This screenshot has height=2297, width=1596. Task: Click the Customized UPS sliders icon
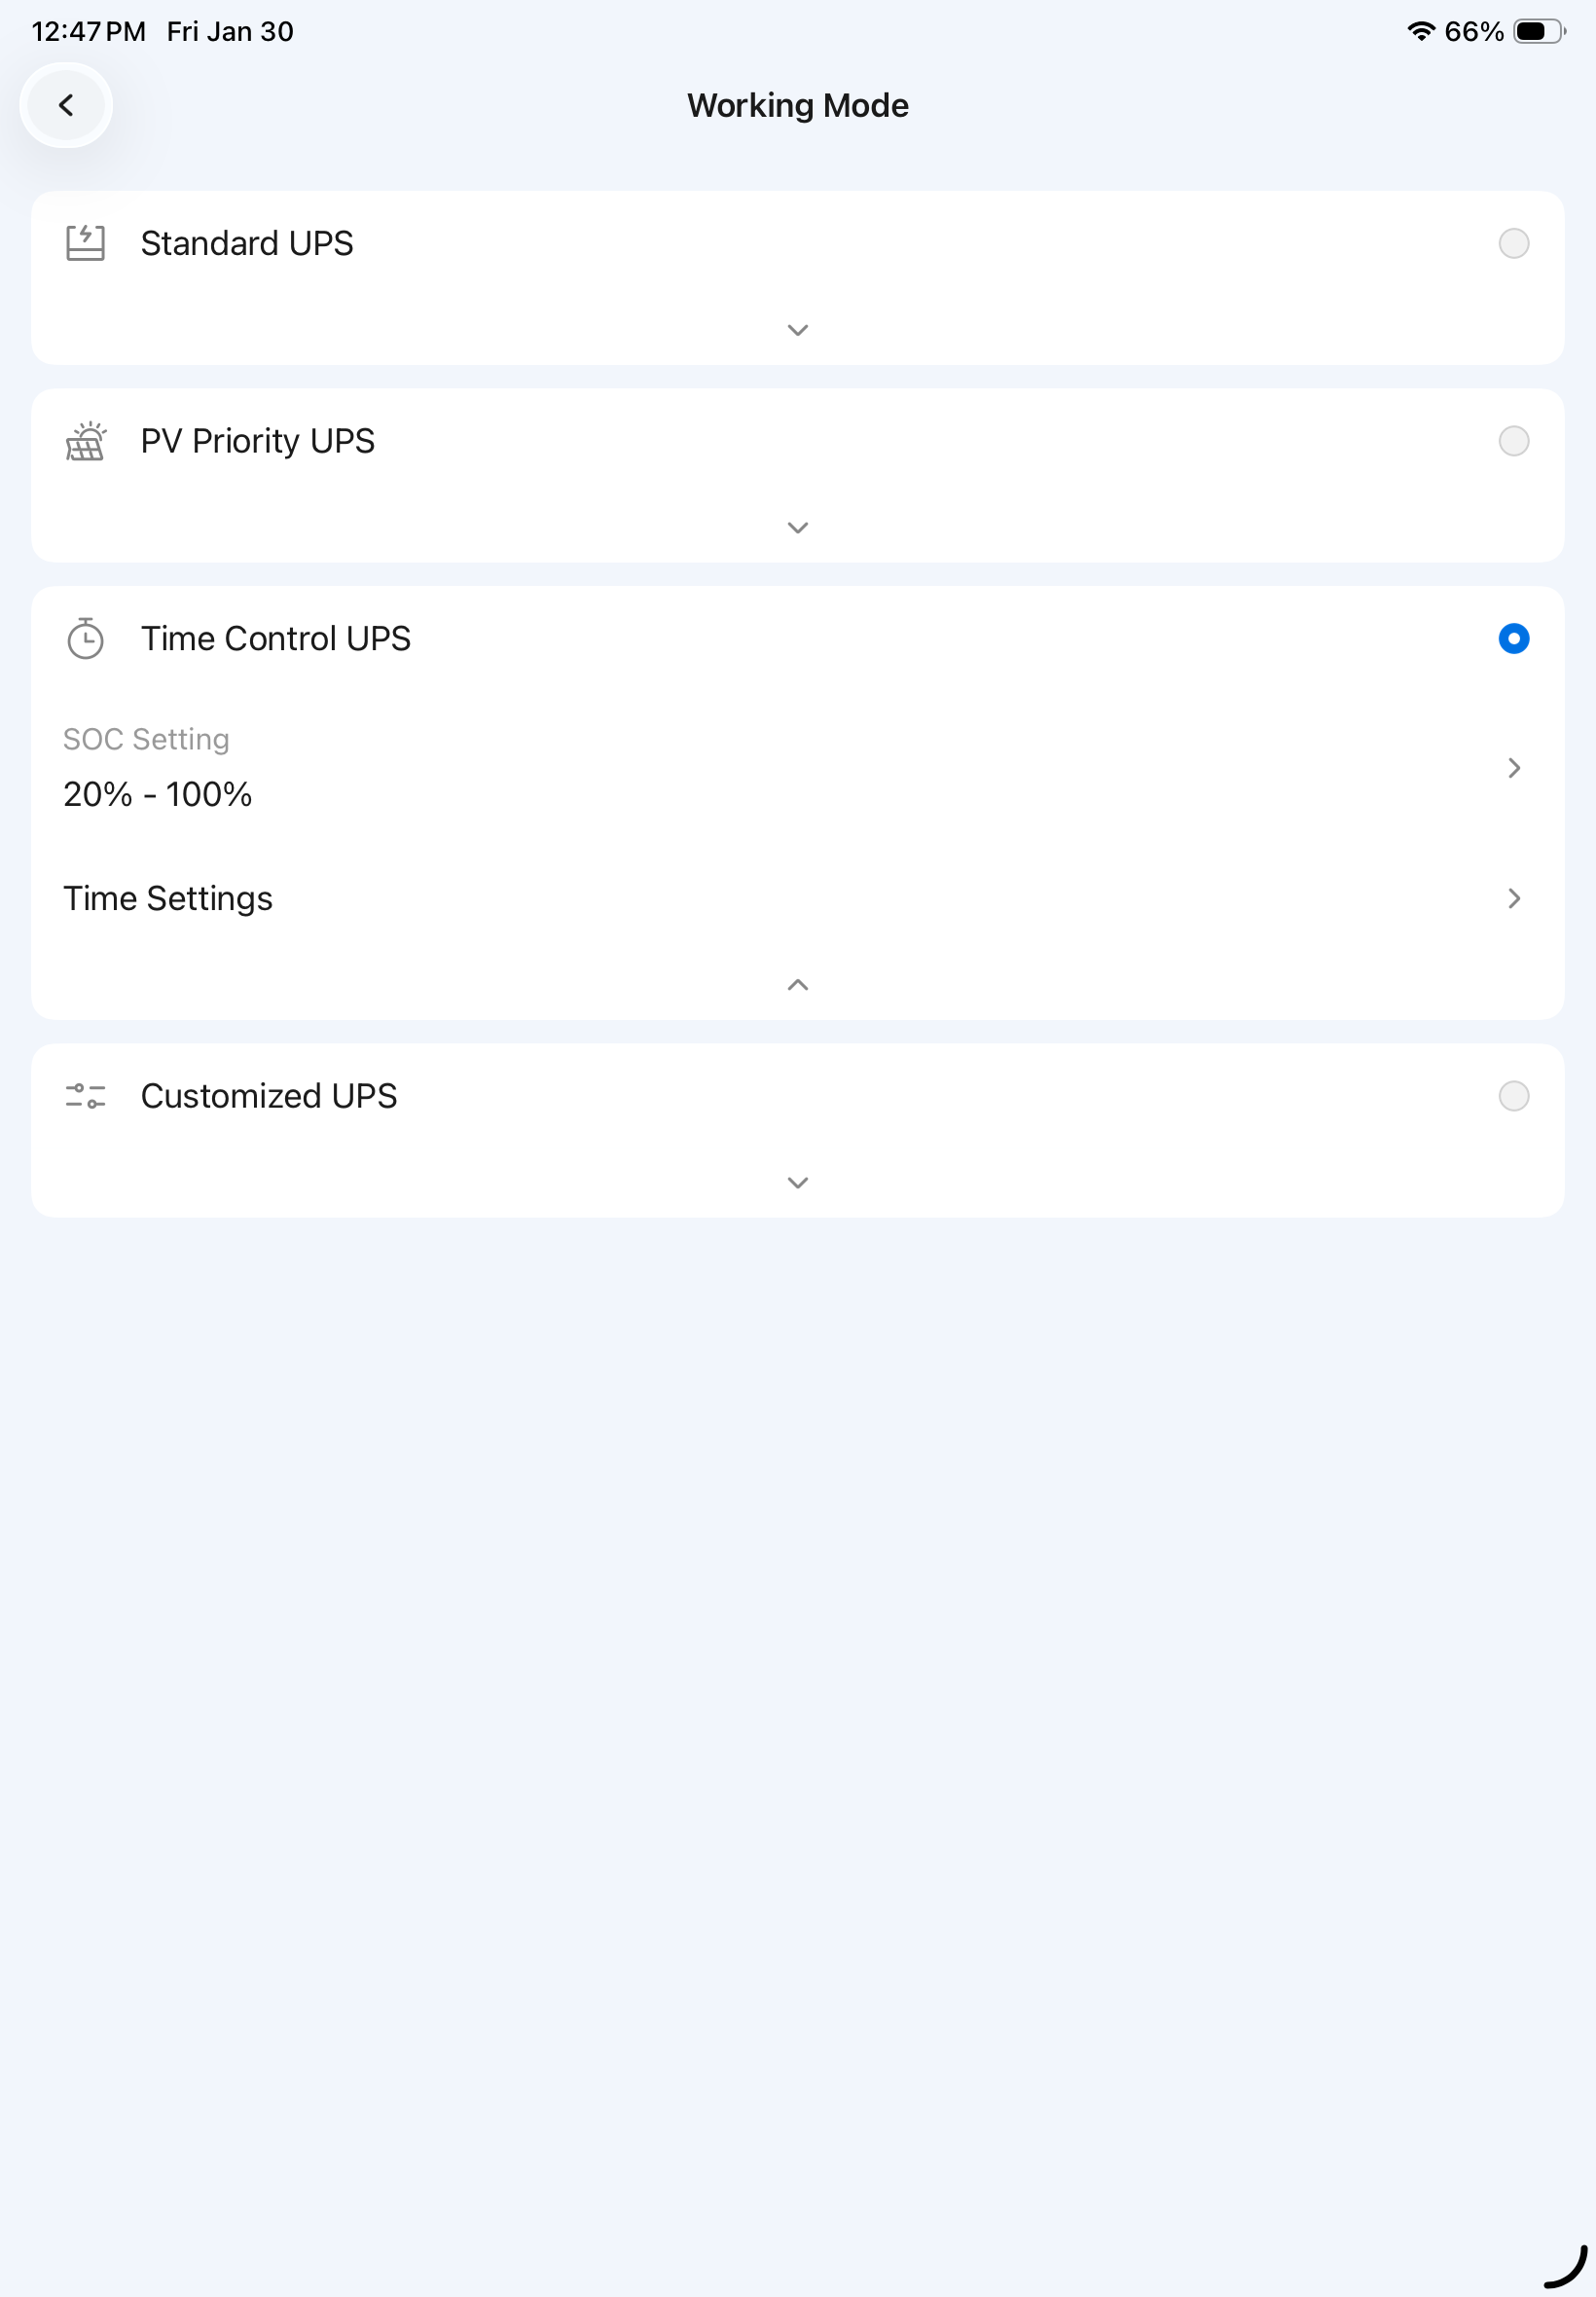[85, 1096]
